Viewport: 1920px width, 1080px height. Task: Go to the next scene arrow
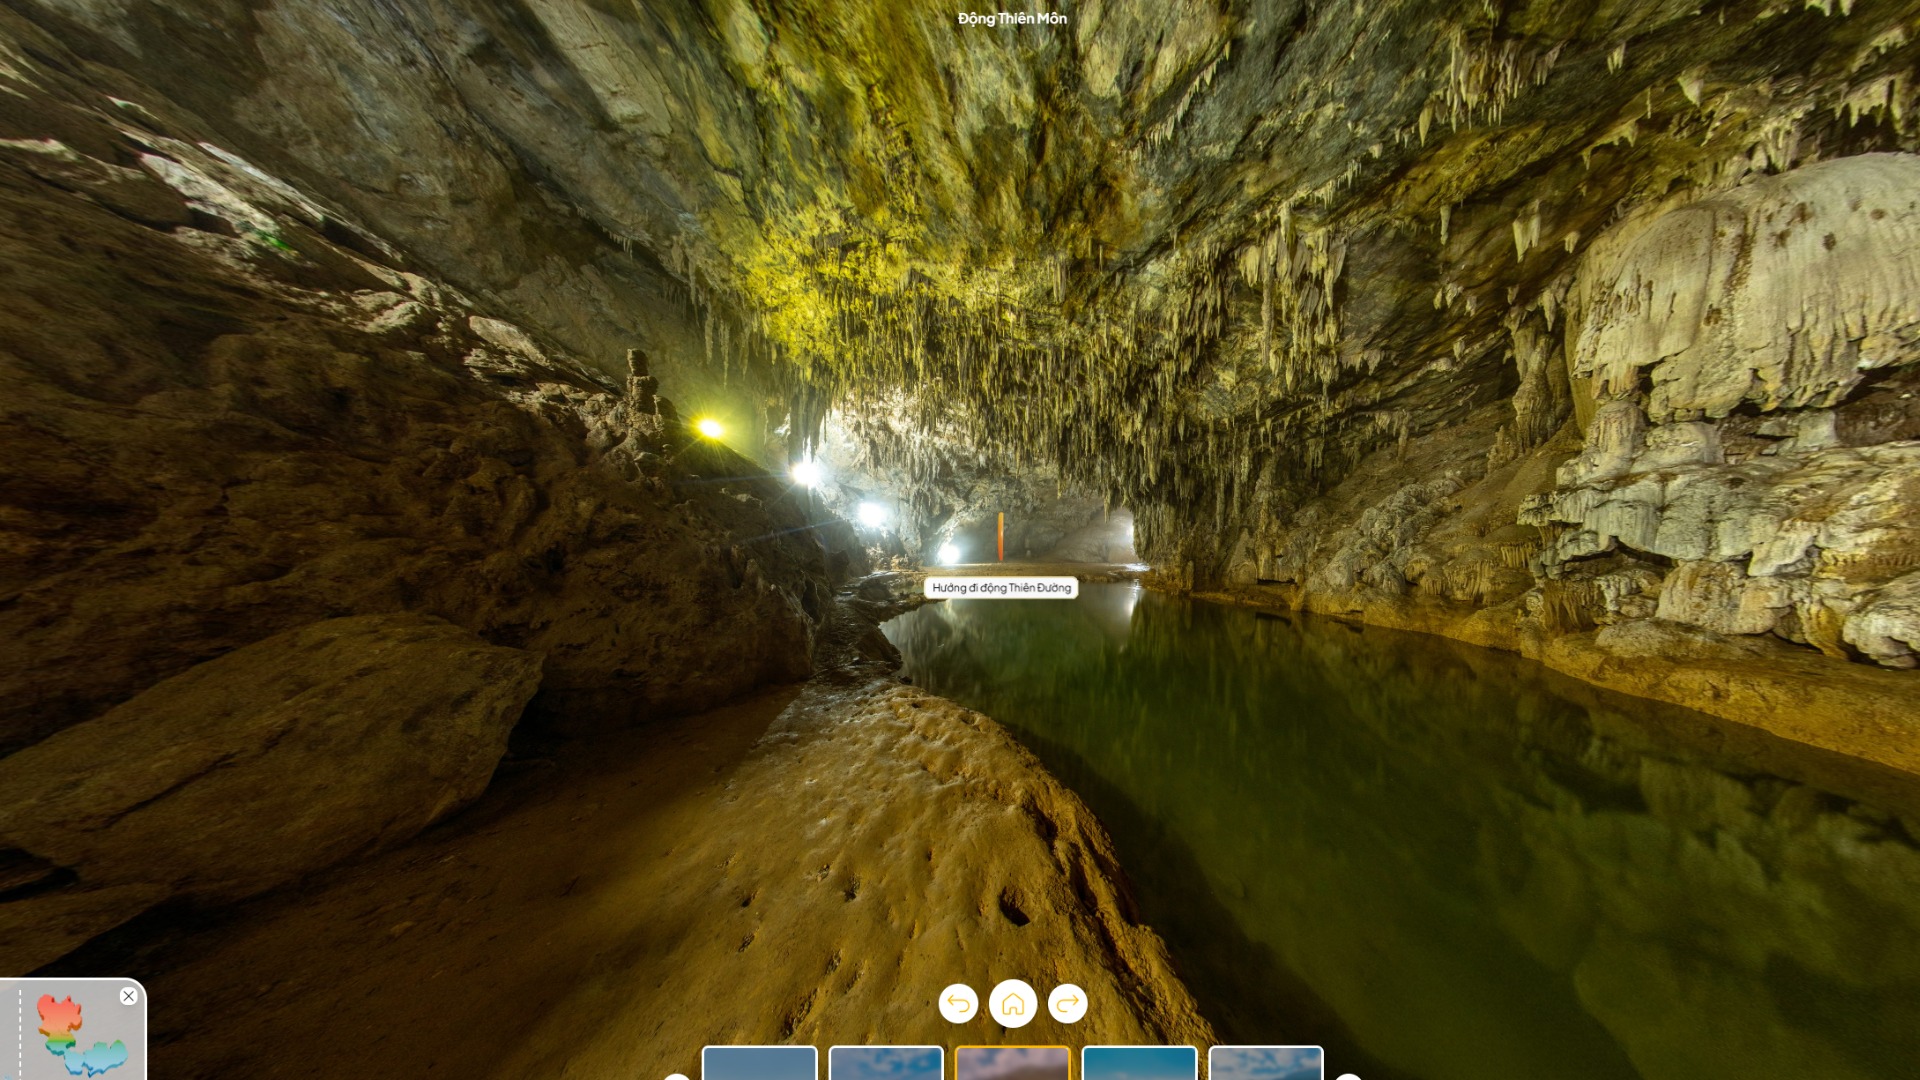[x=1067, y=1003]
